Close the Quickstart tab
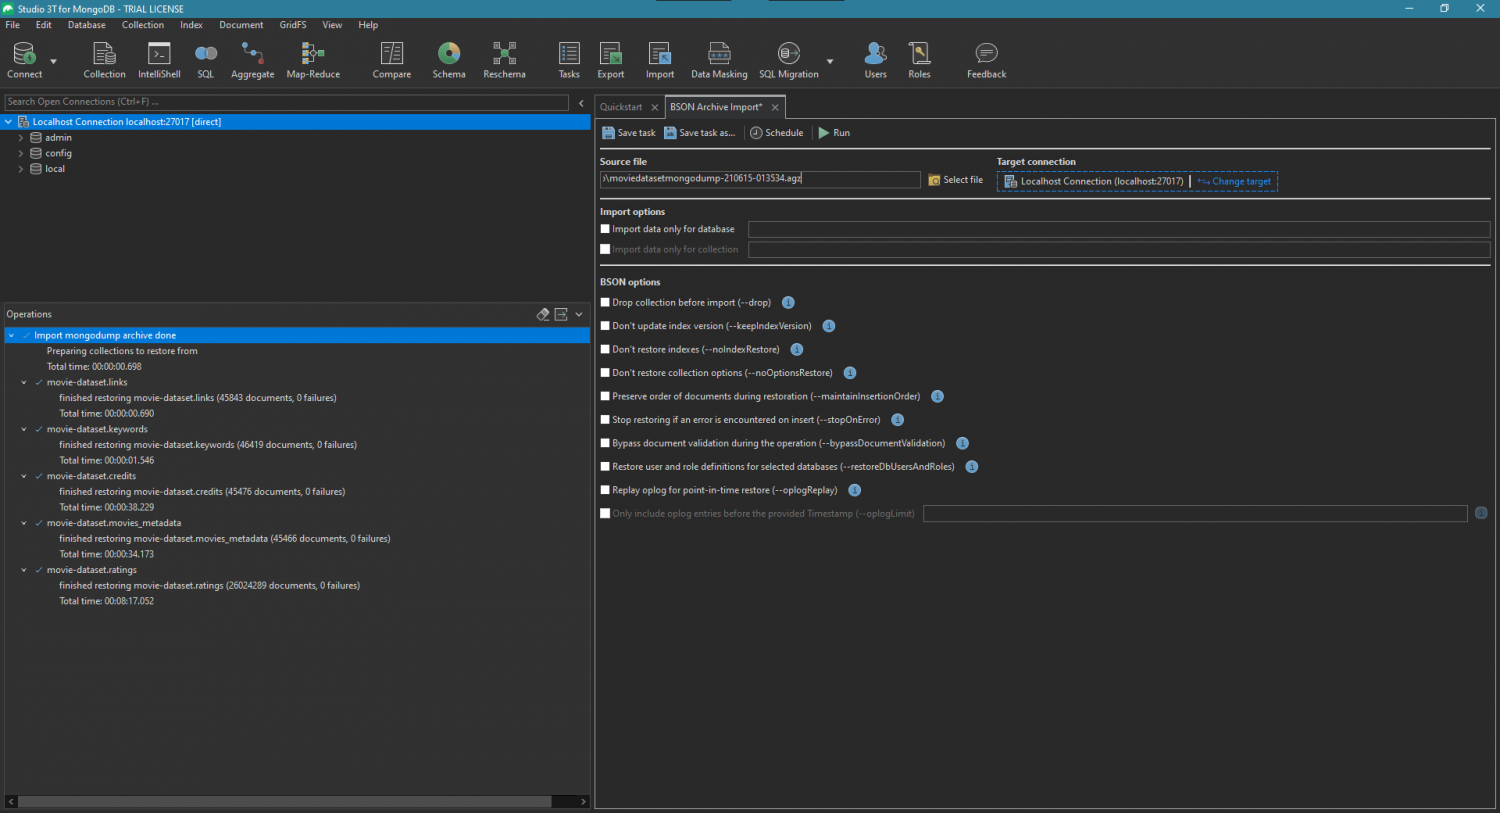Image resolution: width=1500 pixels, height=813 pixels. tap(655, 107)
